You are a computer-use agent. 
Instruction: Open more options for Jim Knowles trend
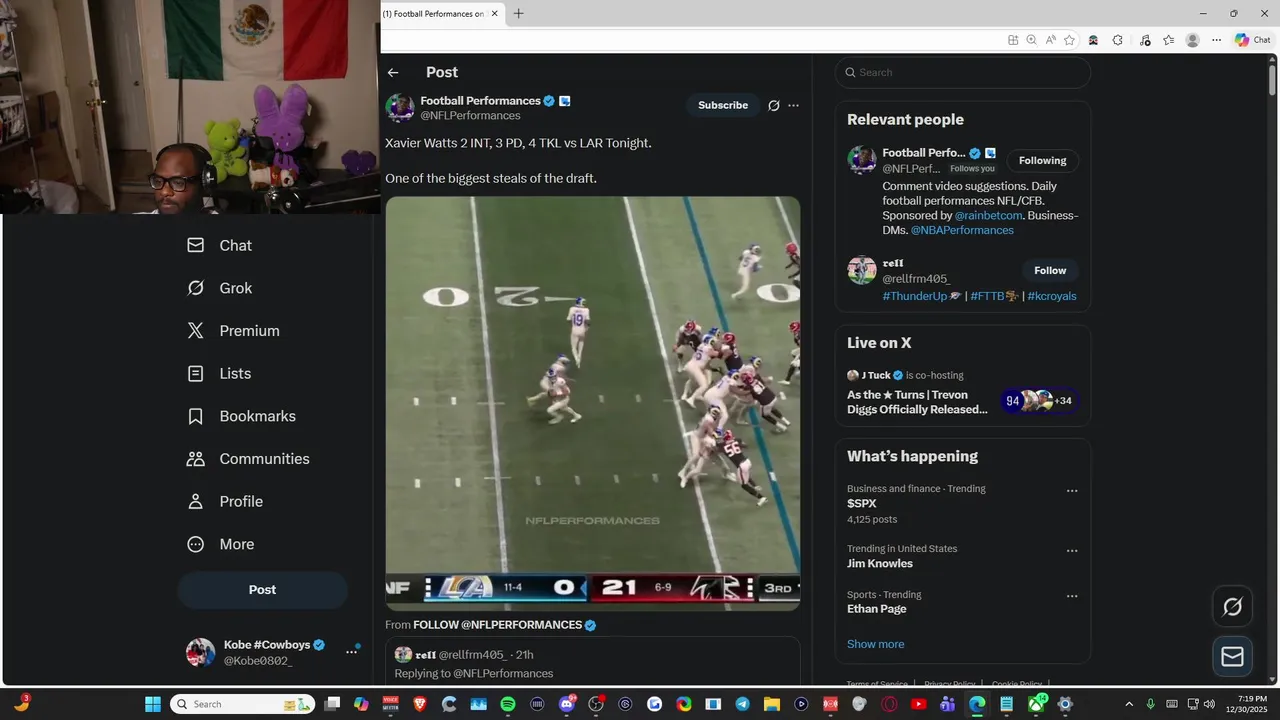tap(1071, 551)
